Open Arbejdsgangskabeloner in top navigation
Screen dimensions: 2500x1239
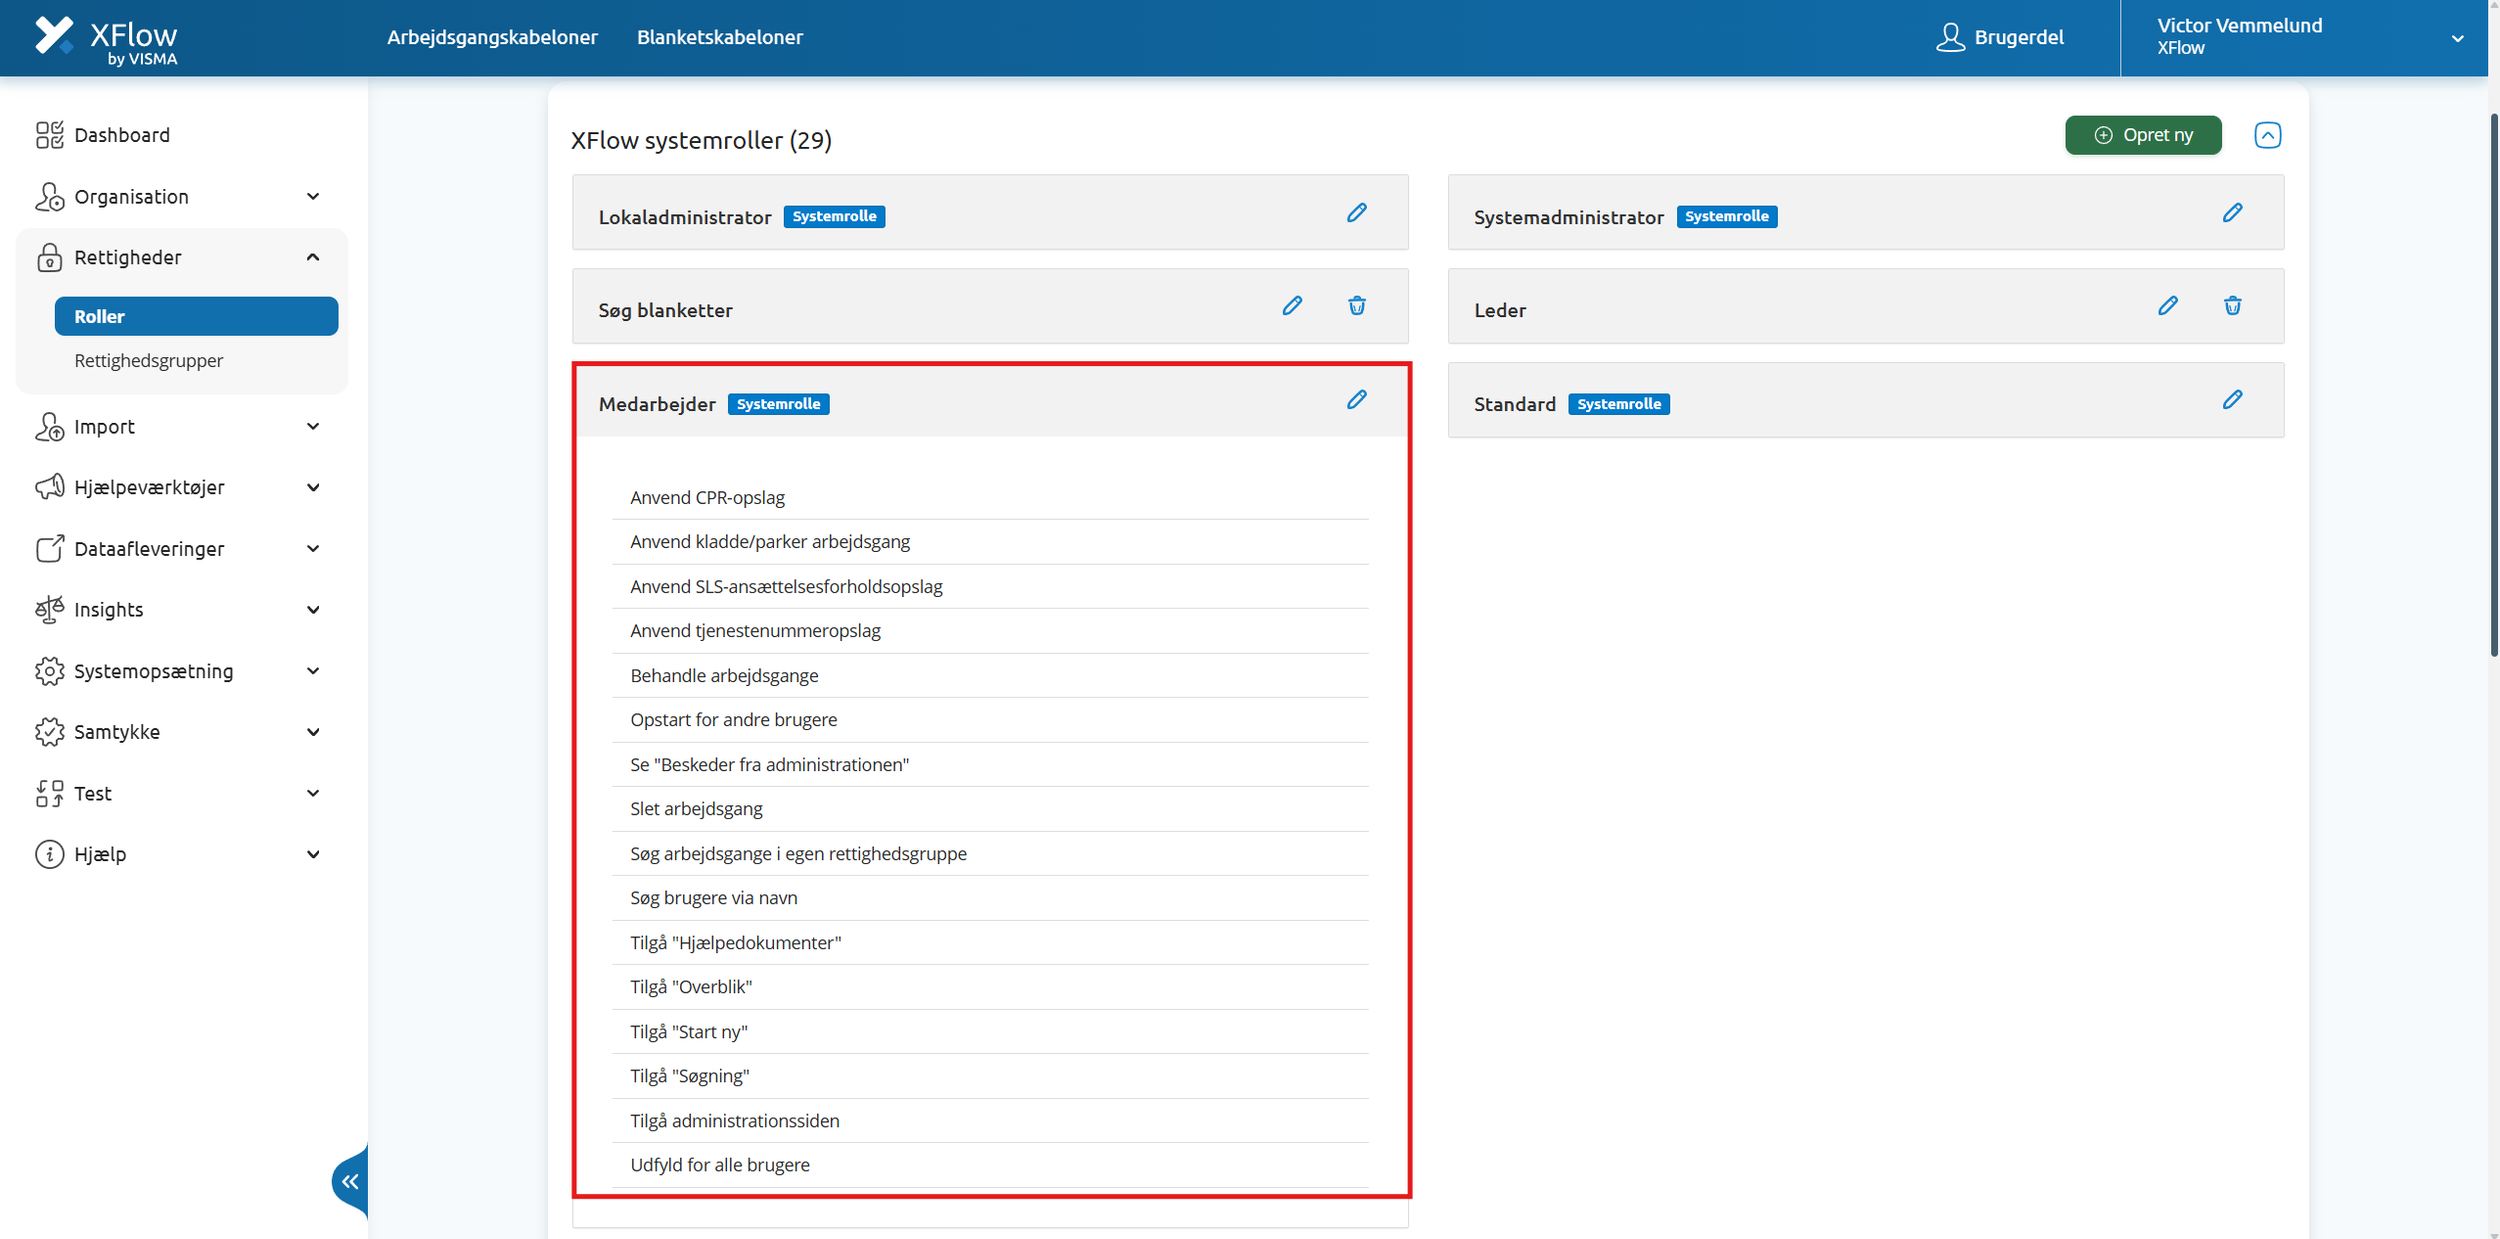tap(492, 37)
